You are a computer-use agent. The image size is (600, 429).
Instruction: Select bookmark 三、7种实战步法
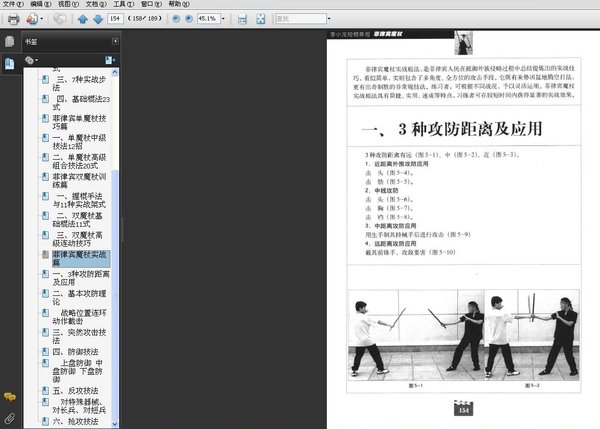click(79, 83)
